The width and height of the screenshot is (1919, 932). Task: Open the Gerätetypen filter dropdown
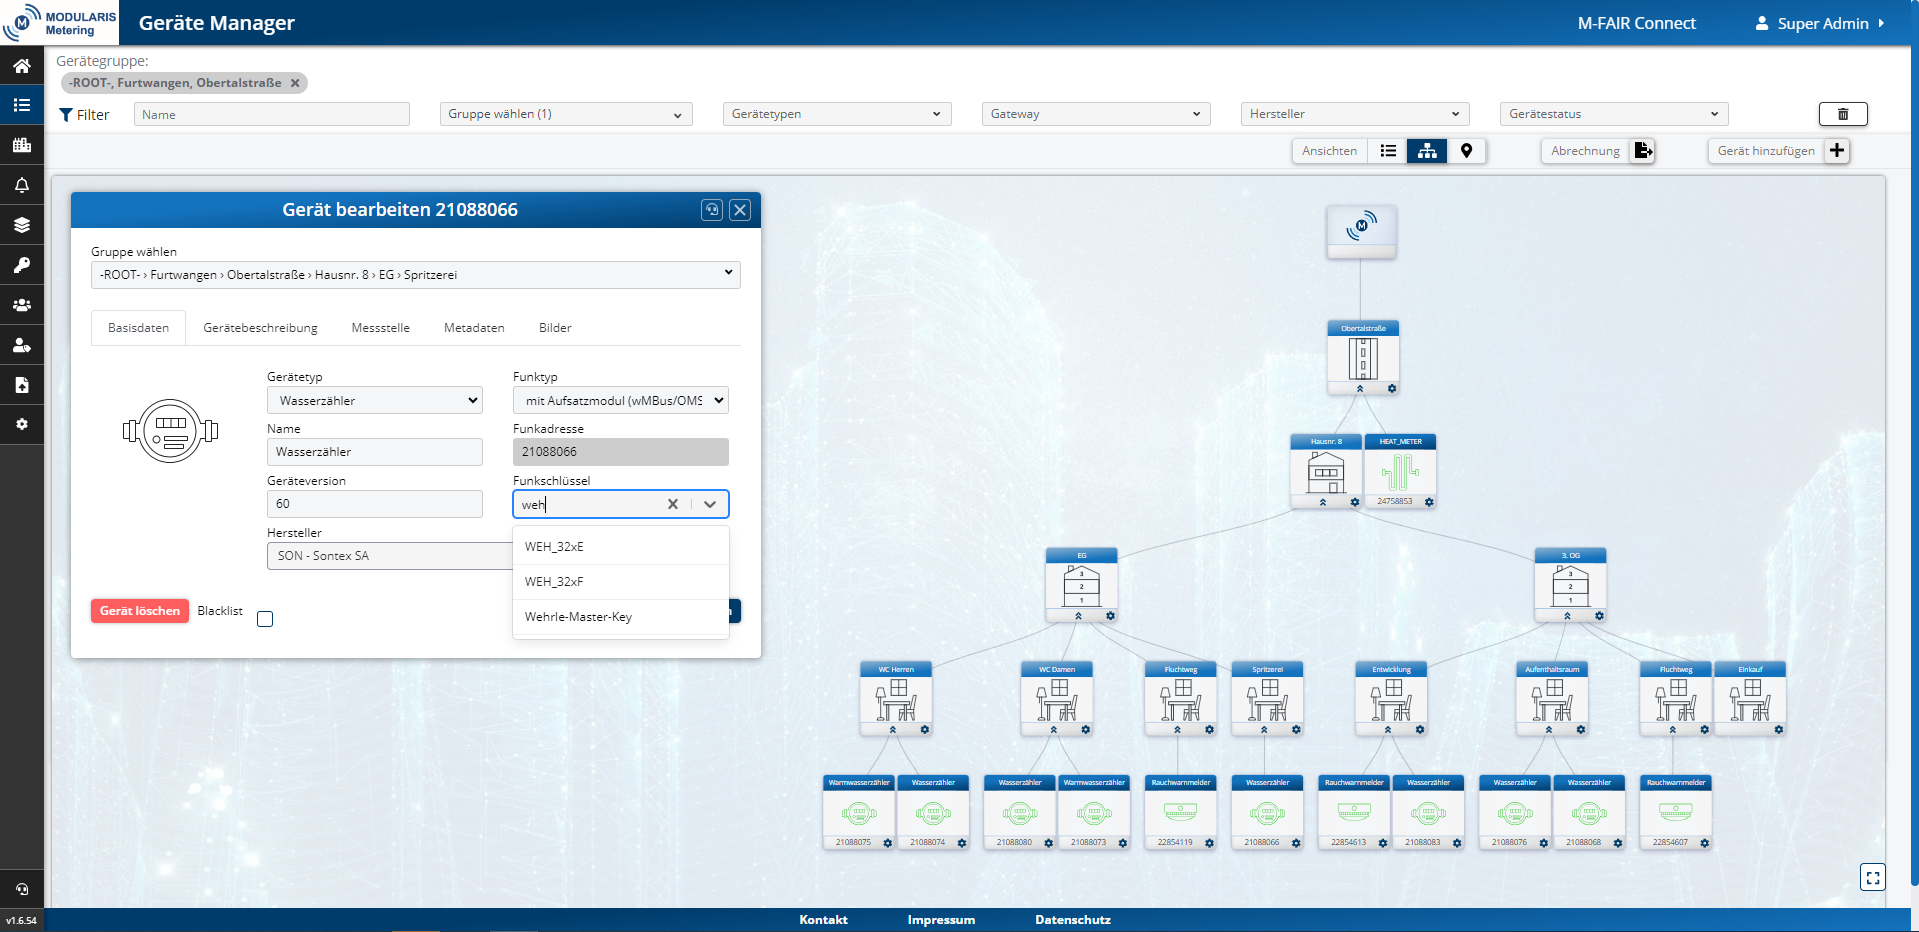coord(836,114)
